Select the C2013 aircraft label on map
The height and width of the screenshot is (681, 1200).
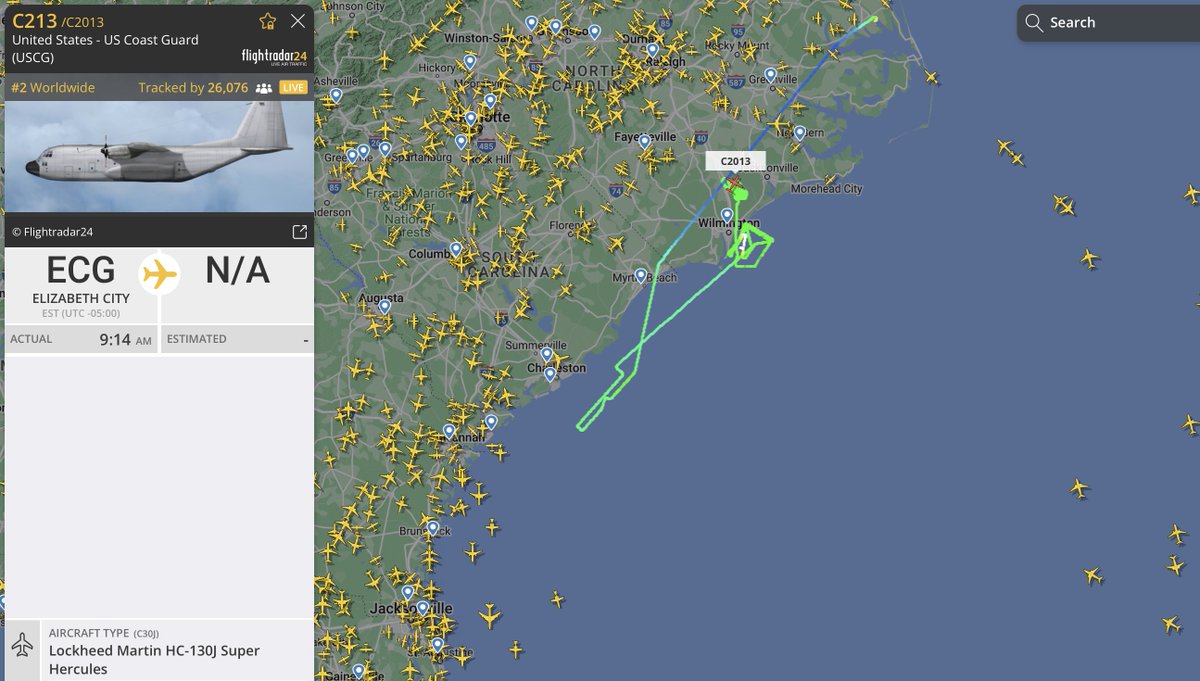735,161
